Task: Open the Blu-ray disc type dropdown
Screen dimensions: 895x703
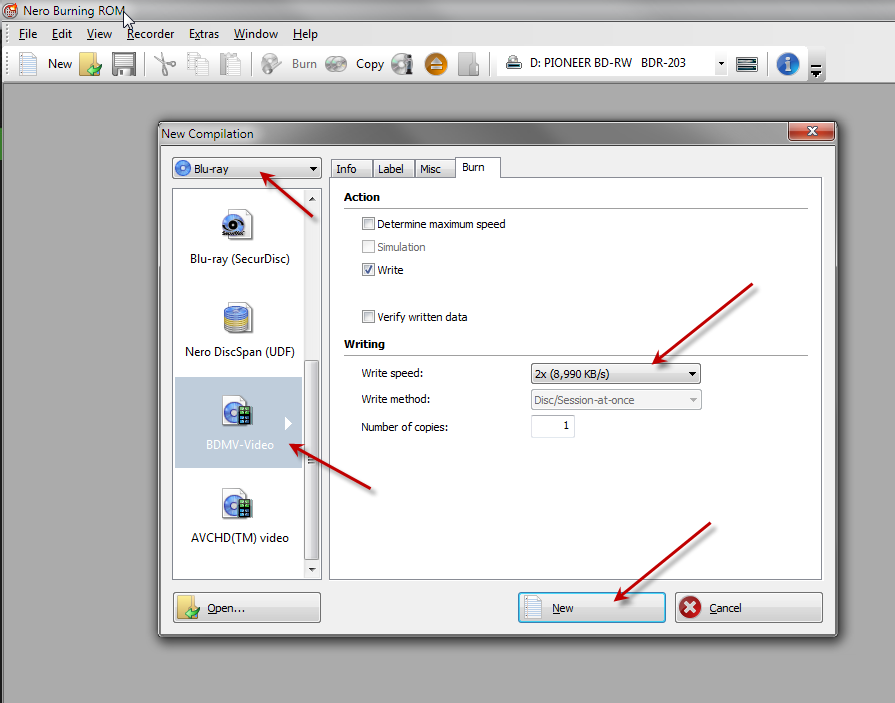Action: pyautogui.click(x=247, y=168)
